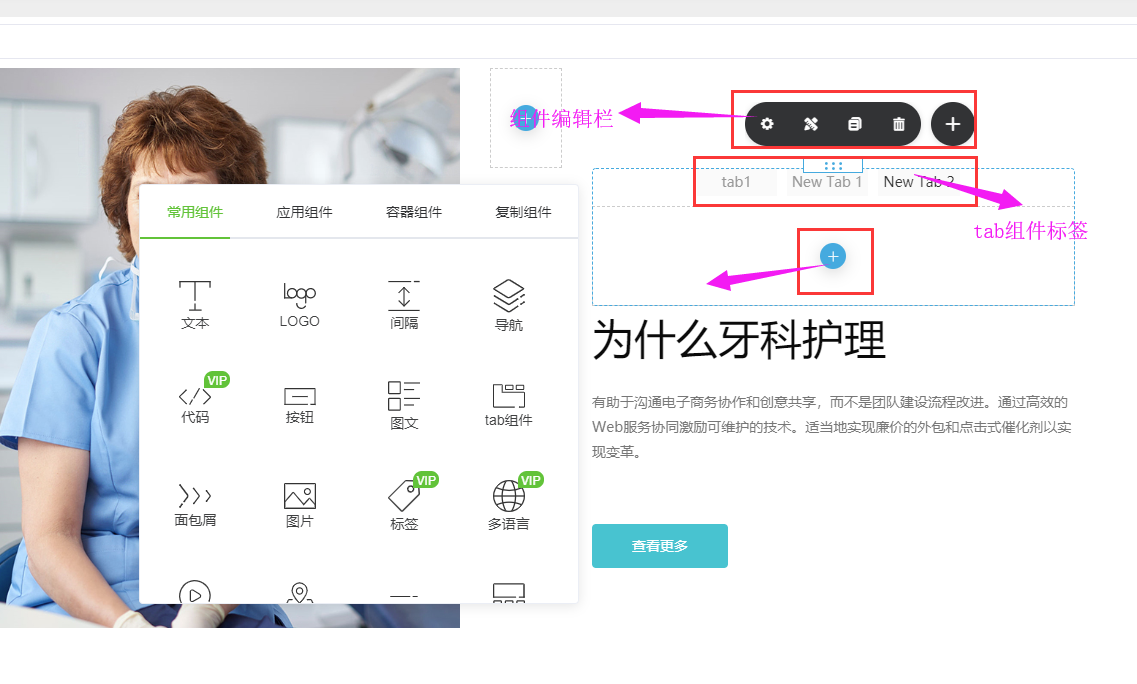Viewport: 1137px width, 684px height.
Task: Select the 间隔 spacer component
Action: pos(404,305)
